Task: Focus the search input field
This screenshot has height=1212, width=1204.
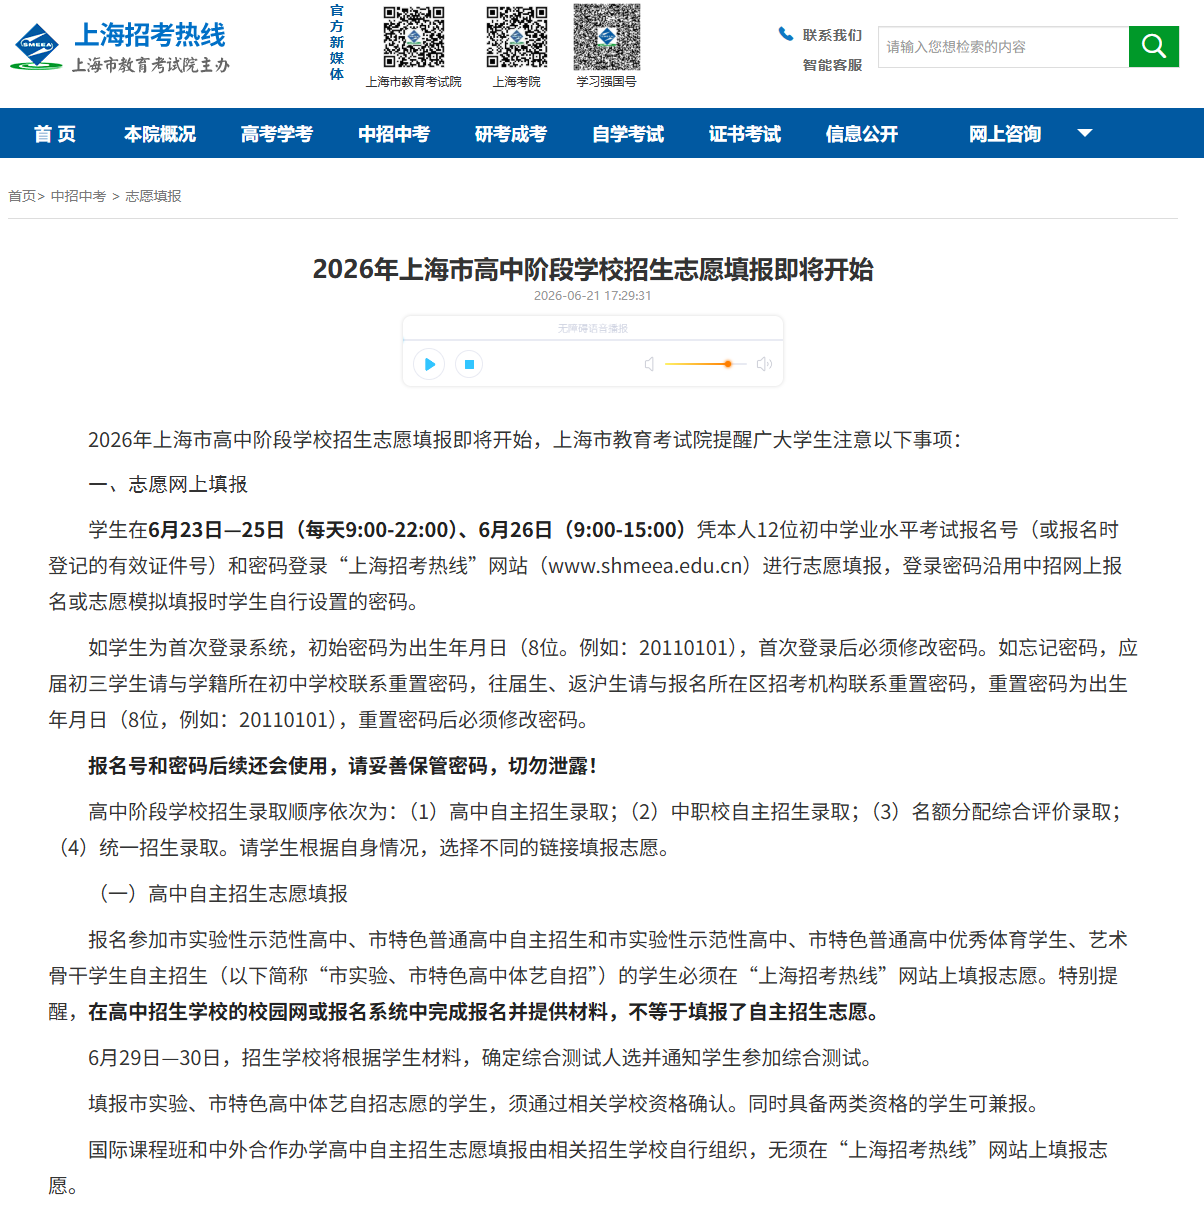Action: (x=1003, y=47)
